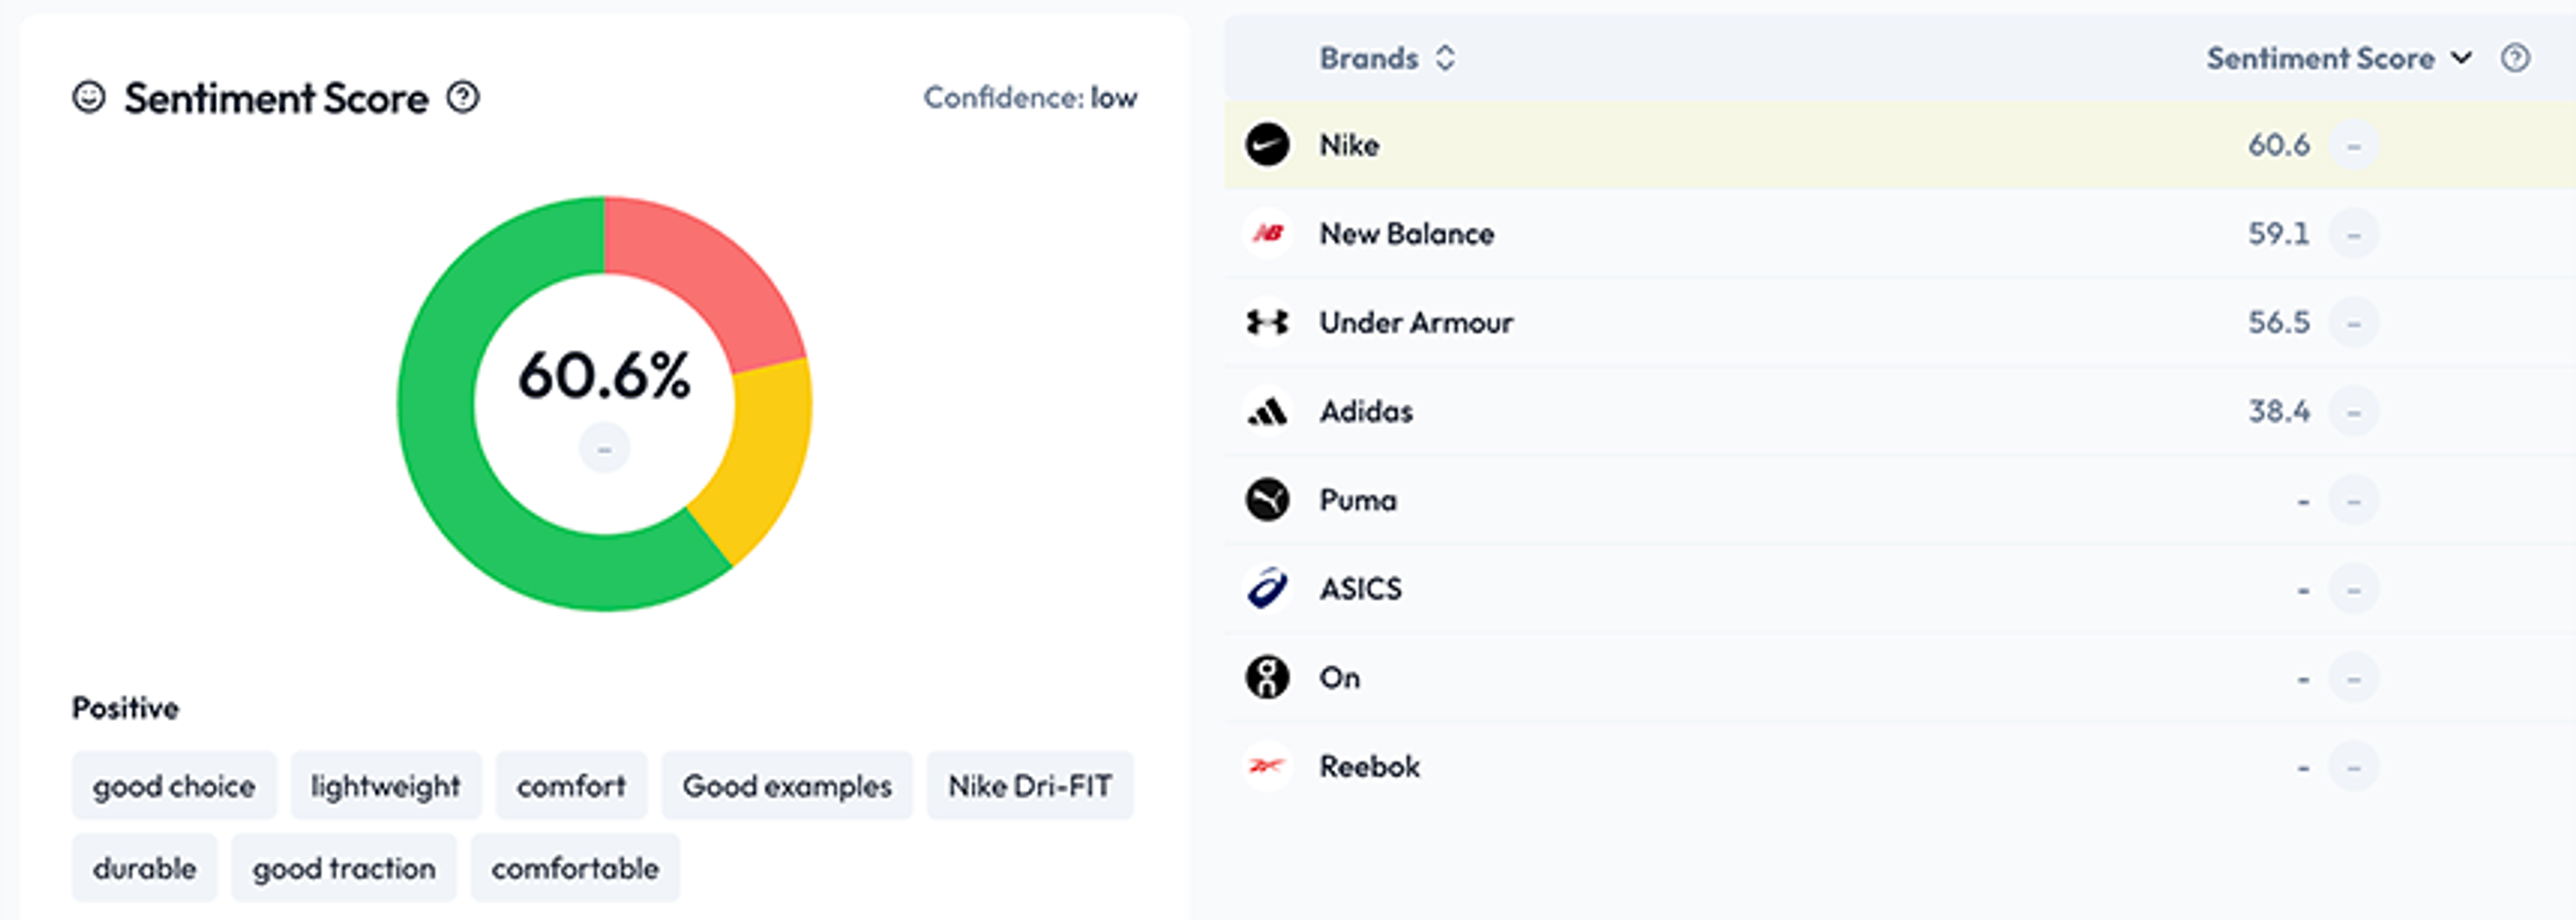The image size is (2576, 920).
Task: Click the trend indicator in Nike row
Action: coord(2354,145)
